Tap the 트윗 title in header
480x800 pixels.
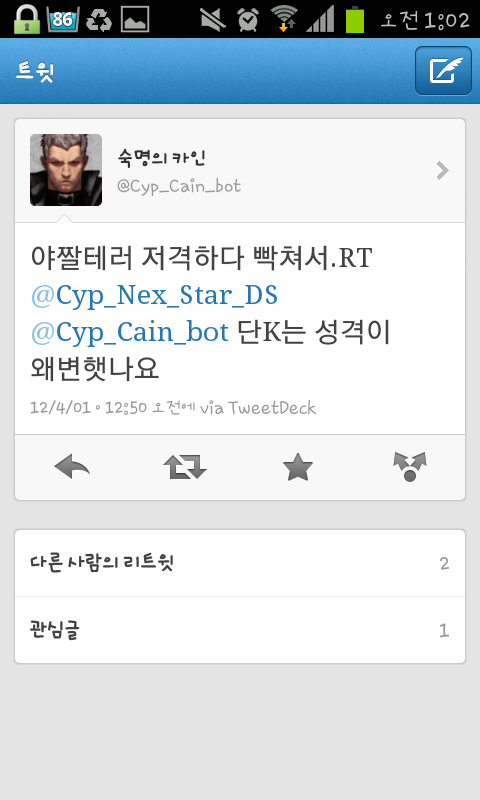click(35, 71)
